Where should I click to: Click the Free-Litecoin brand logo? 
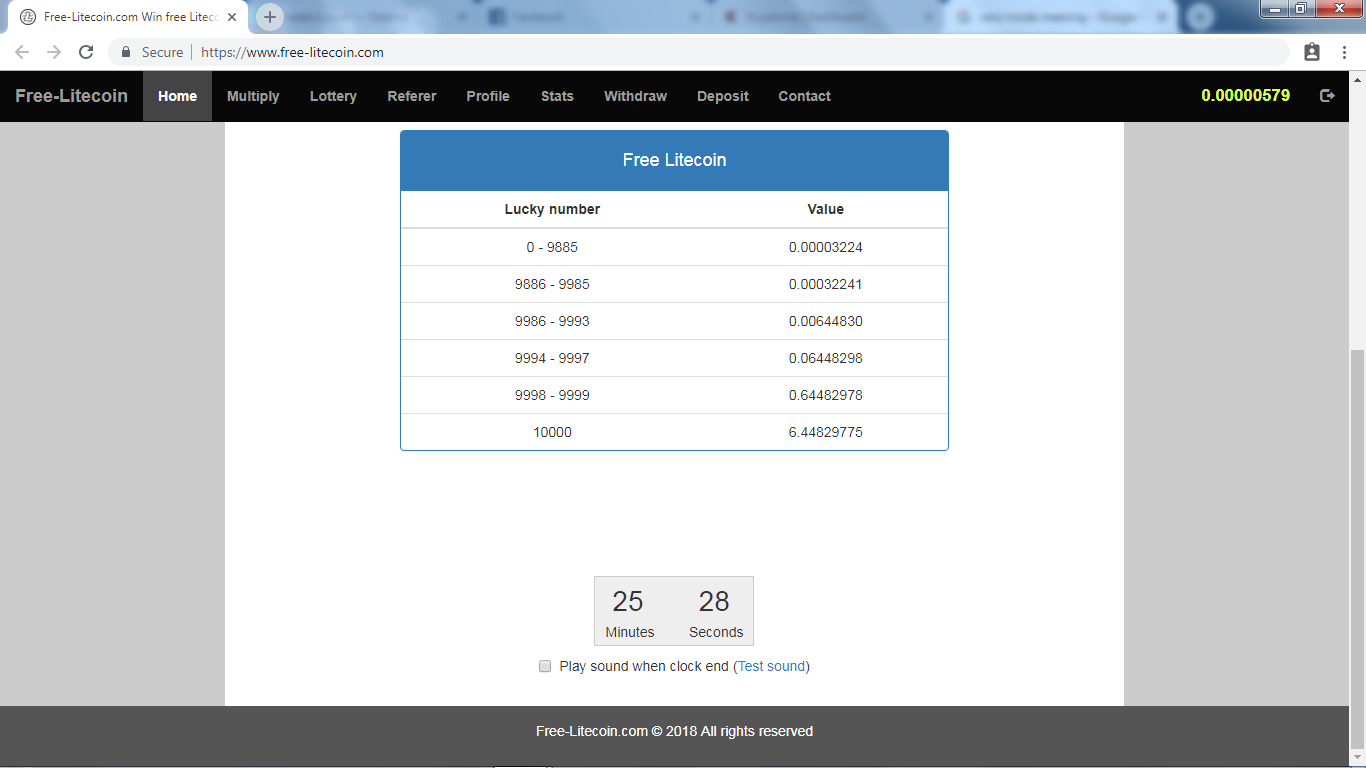(x=72, y=96)
